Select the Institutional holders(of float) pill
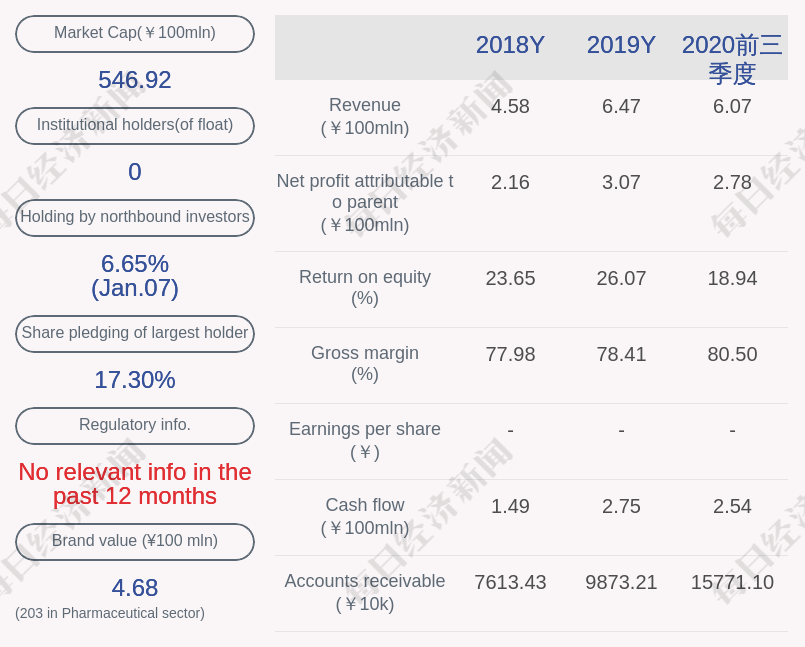The height and width of the screenshot is (647, 805). (x=134, y=125)
